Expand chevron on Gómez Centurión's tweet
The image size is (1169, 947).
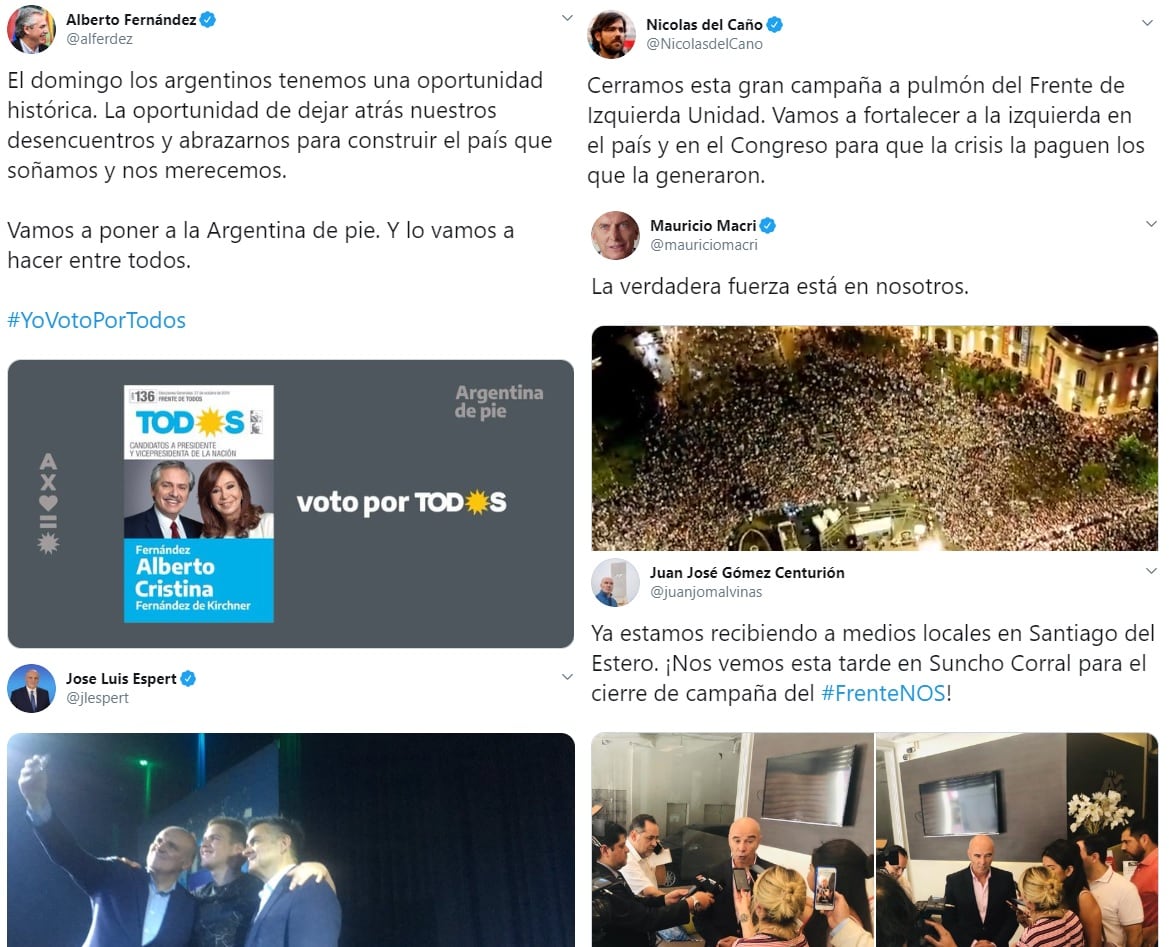point(1151,571)
